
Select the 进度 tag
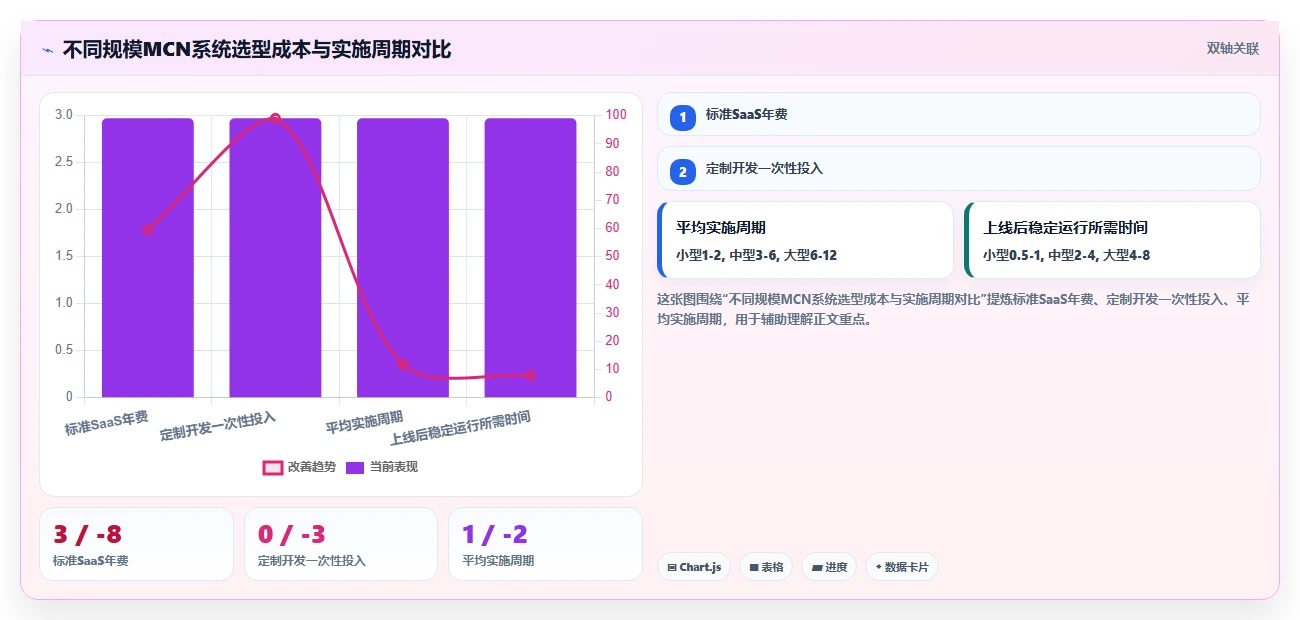point(829,567)
